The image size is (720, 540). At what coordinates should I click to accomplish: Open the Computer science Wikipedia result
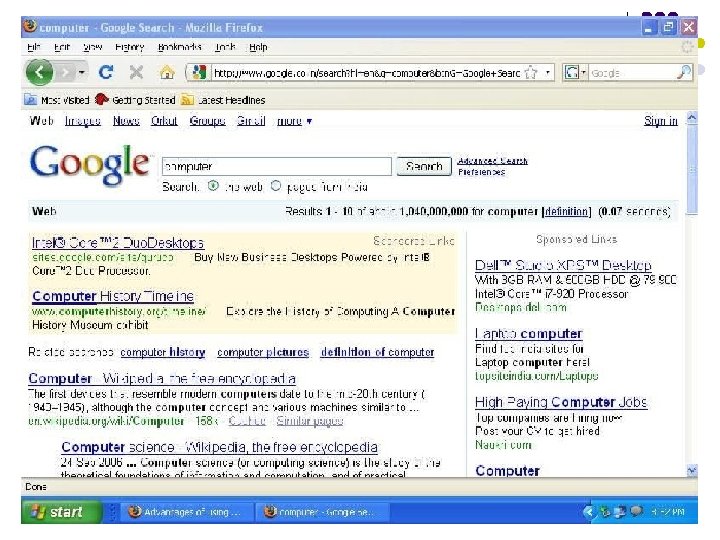click(219, 447)
